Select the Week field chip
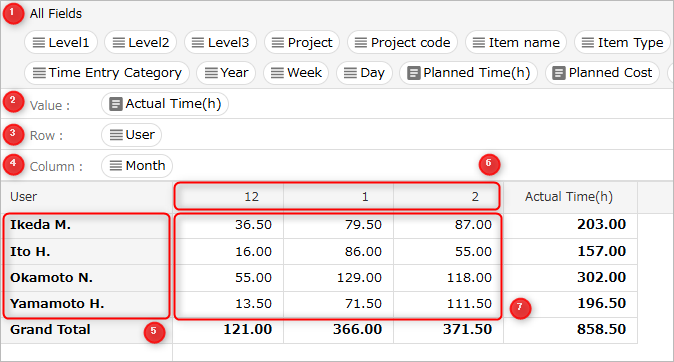Screen dimensions: 674x362 pos(296,73)
